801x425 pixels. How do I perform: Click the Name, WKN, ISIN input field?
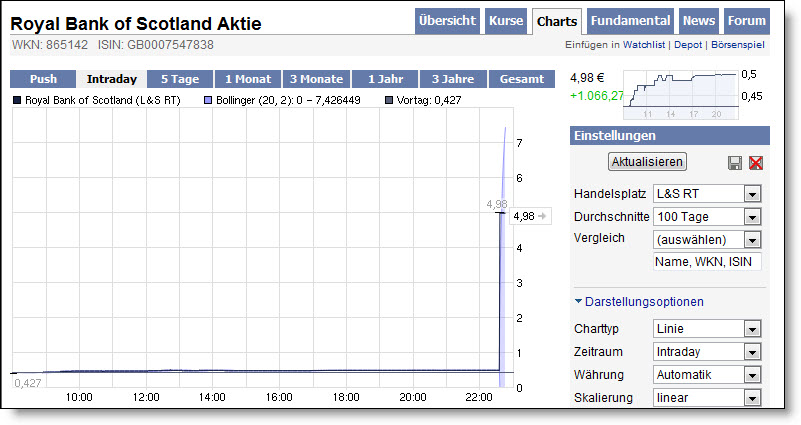coord(706,261)
